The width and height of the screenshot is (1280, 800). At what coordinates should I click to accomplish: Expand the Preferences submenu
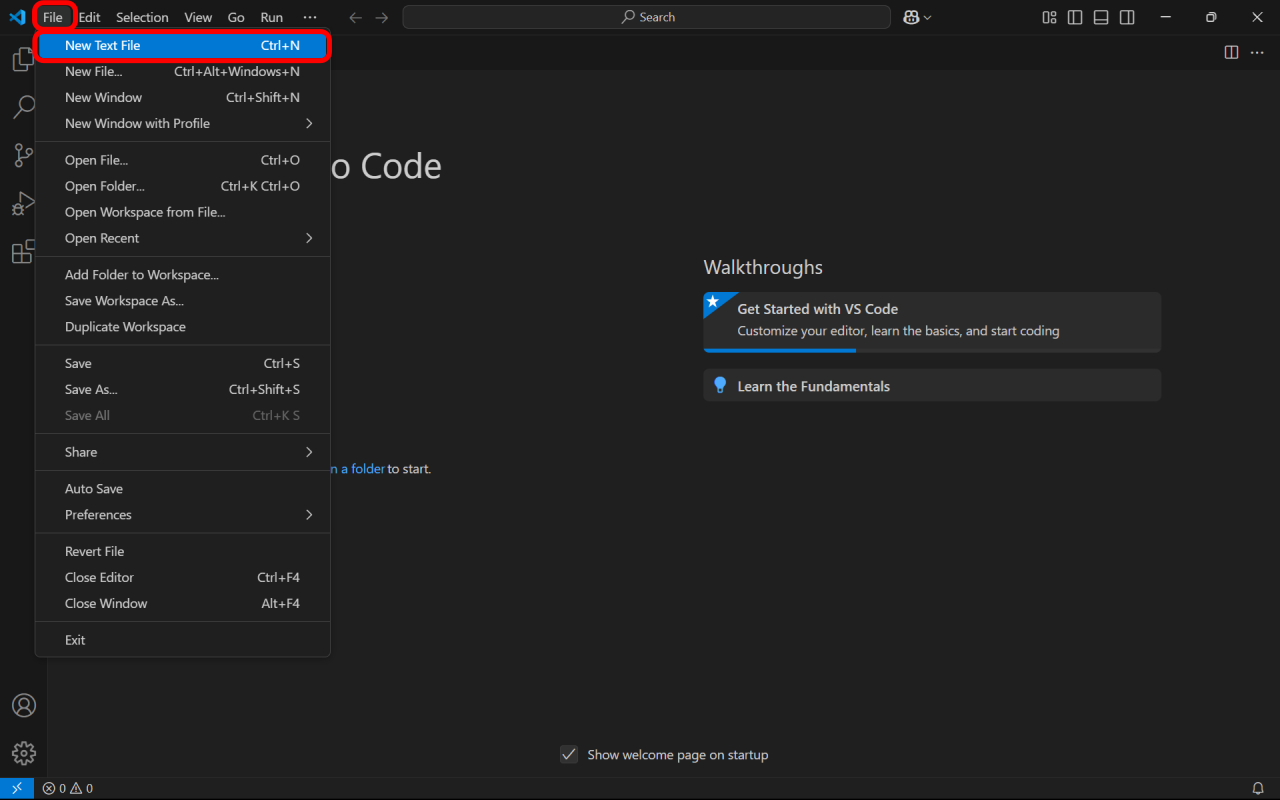click(182, 514)
